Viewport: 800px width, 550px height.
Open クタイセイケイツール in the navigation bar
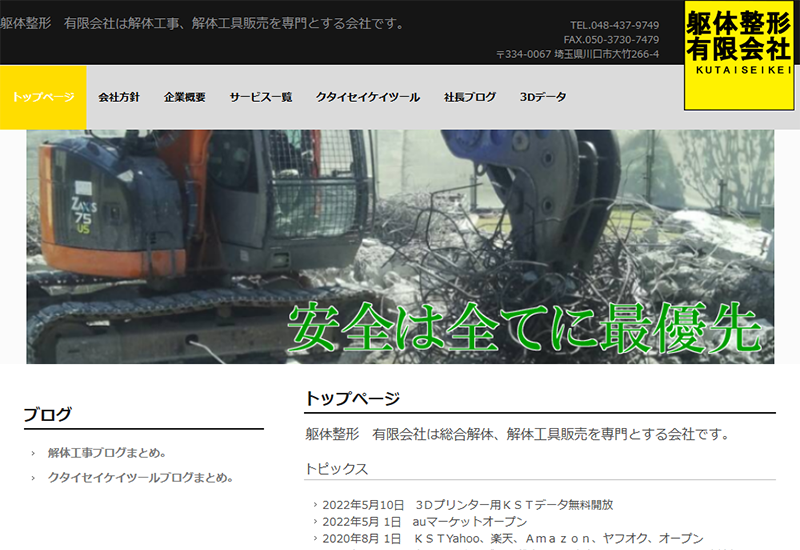tap(368, 97)
